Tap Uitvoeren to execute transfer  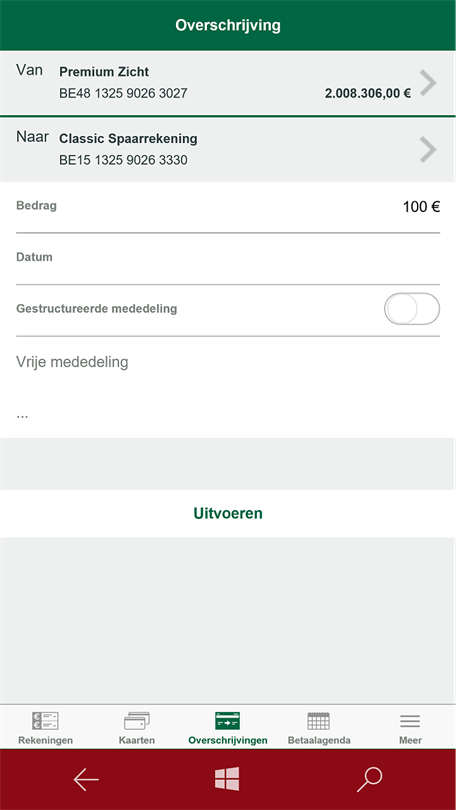[228, 513]
